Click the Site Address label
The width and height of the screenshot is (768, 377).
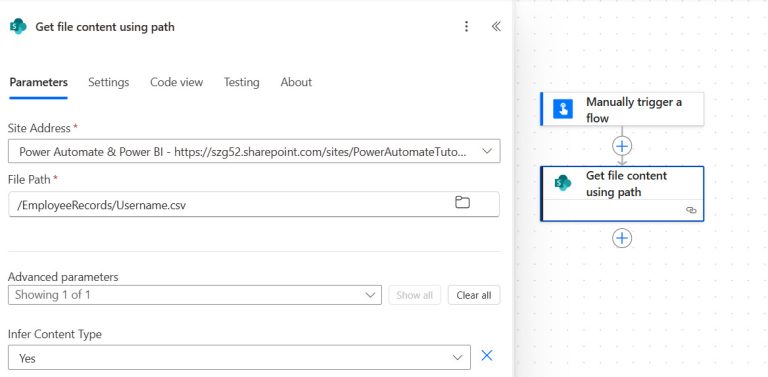39,128
